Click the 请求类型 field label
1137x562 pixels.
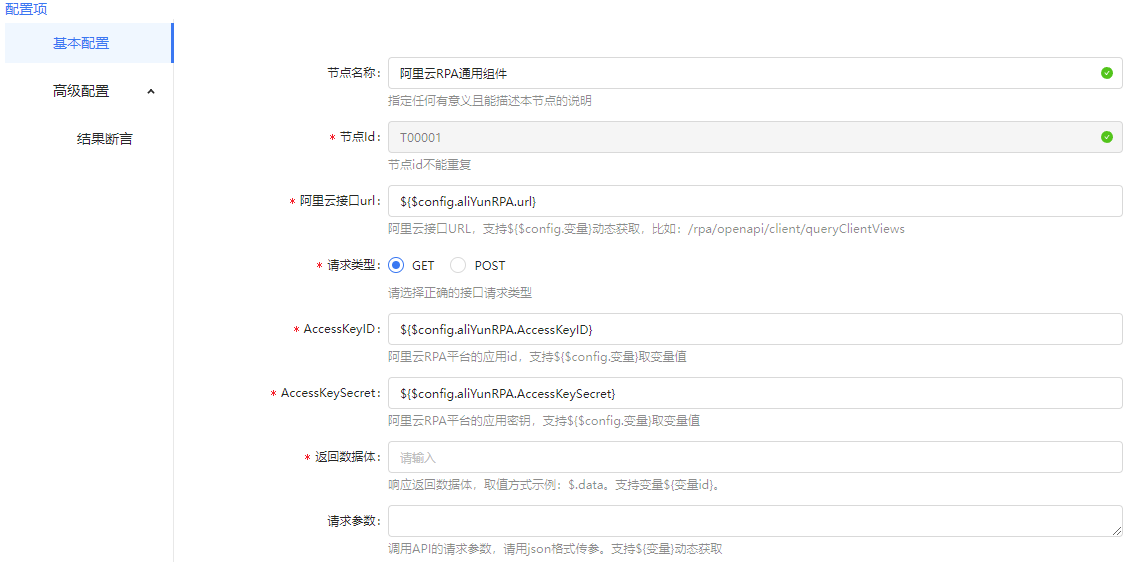pyautogui.click(x=353, y=266)
